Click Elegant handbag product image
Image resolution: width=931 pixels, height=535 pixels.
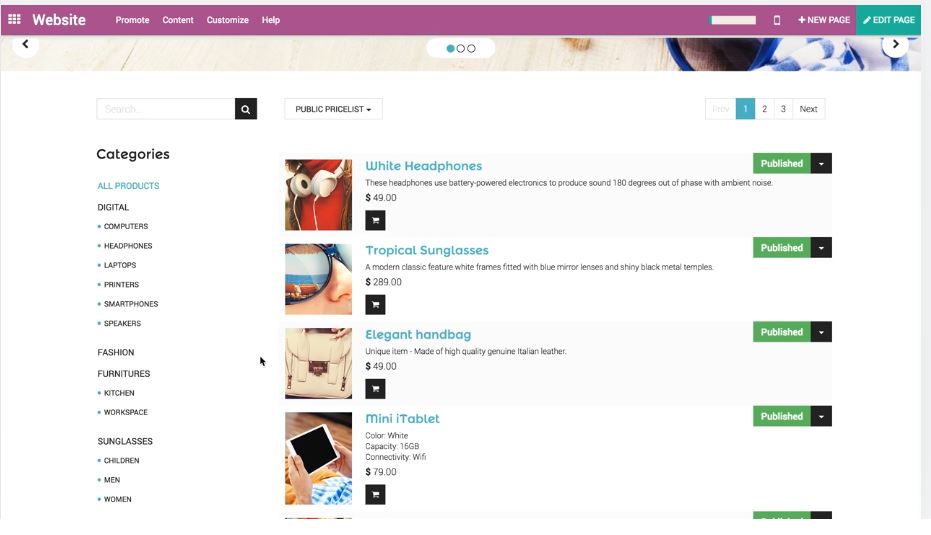[x=318, y=363]
